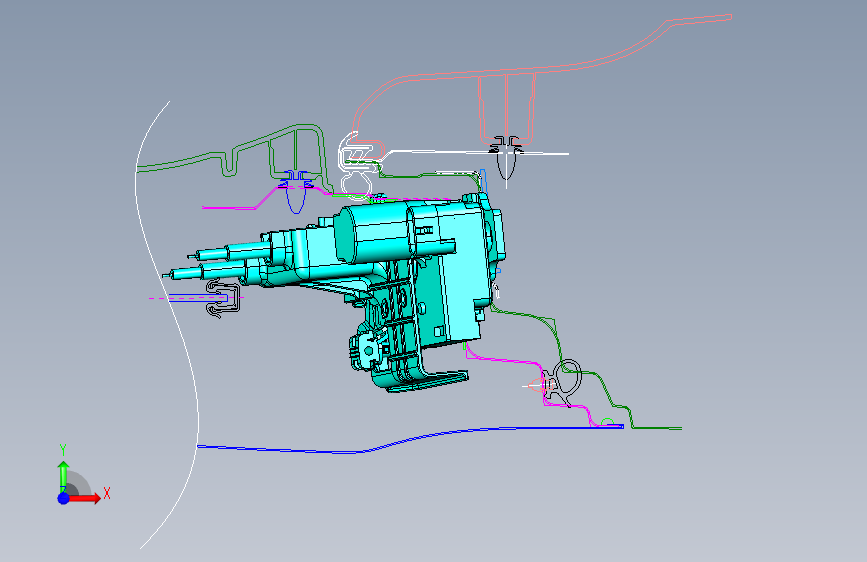Select the black push-pin clip under the pink trim
Image resolution: width=867 pixels, height=562 pixels.
point(506,158)
